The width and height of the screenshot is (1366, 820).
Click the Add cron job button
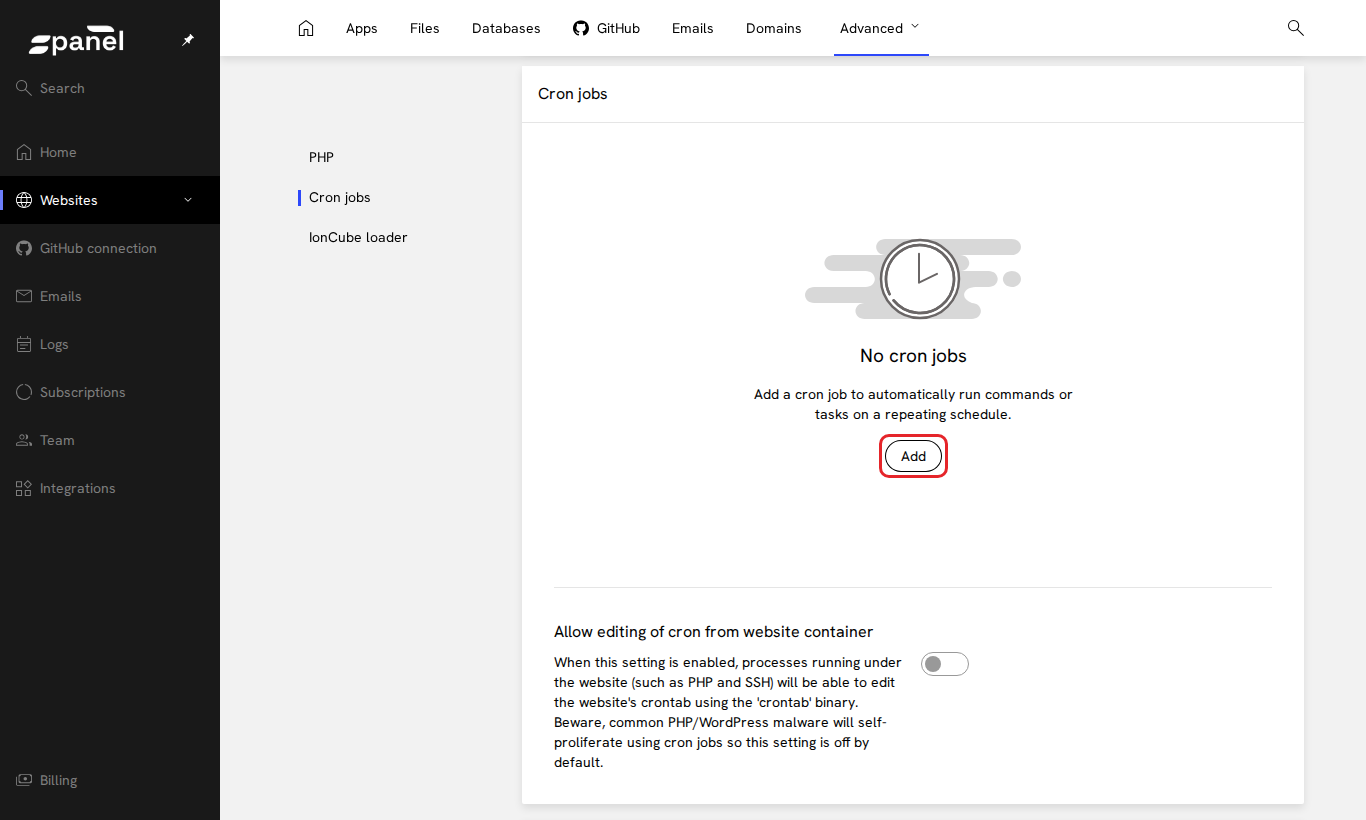click(x=913, y=456)
